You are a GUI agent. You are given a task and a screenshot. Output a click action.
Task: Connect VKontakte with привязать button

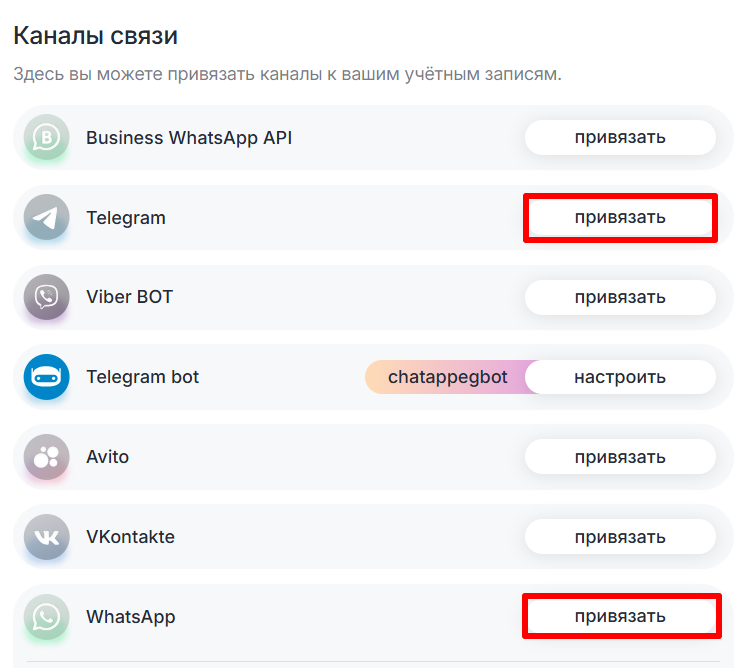pos(620,537)
